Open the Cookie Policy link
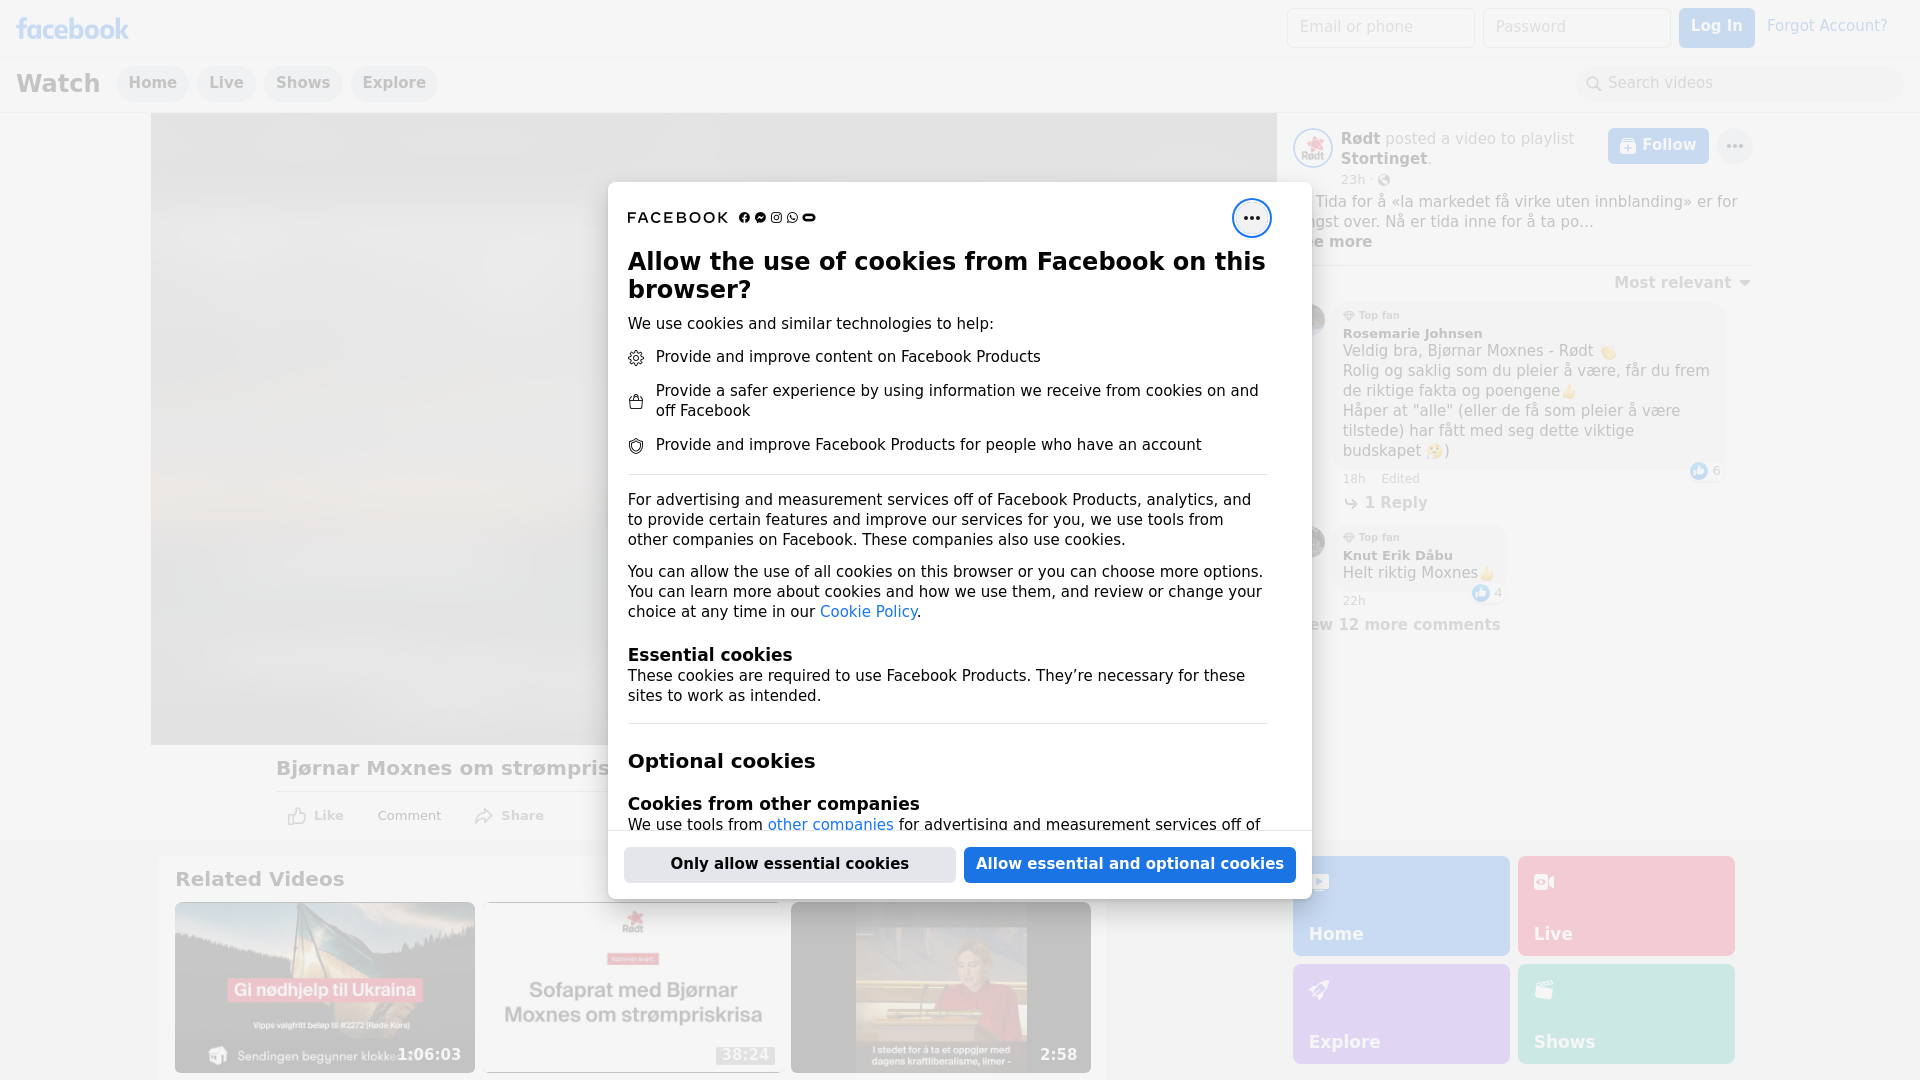Image resolution: width=1920 pixels, height=1080 pixels. point(868,612)
